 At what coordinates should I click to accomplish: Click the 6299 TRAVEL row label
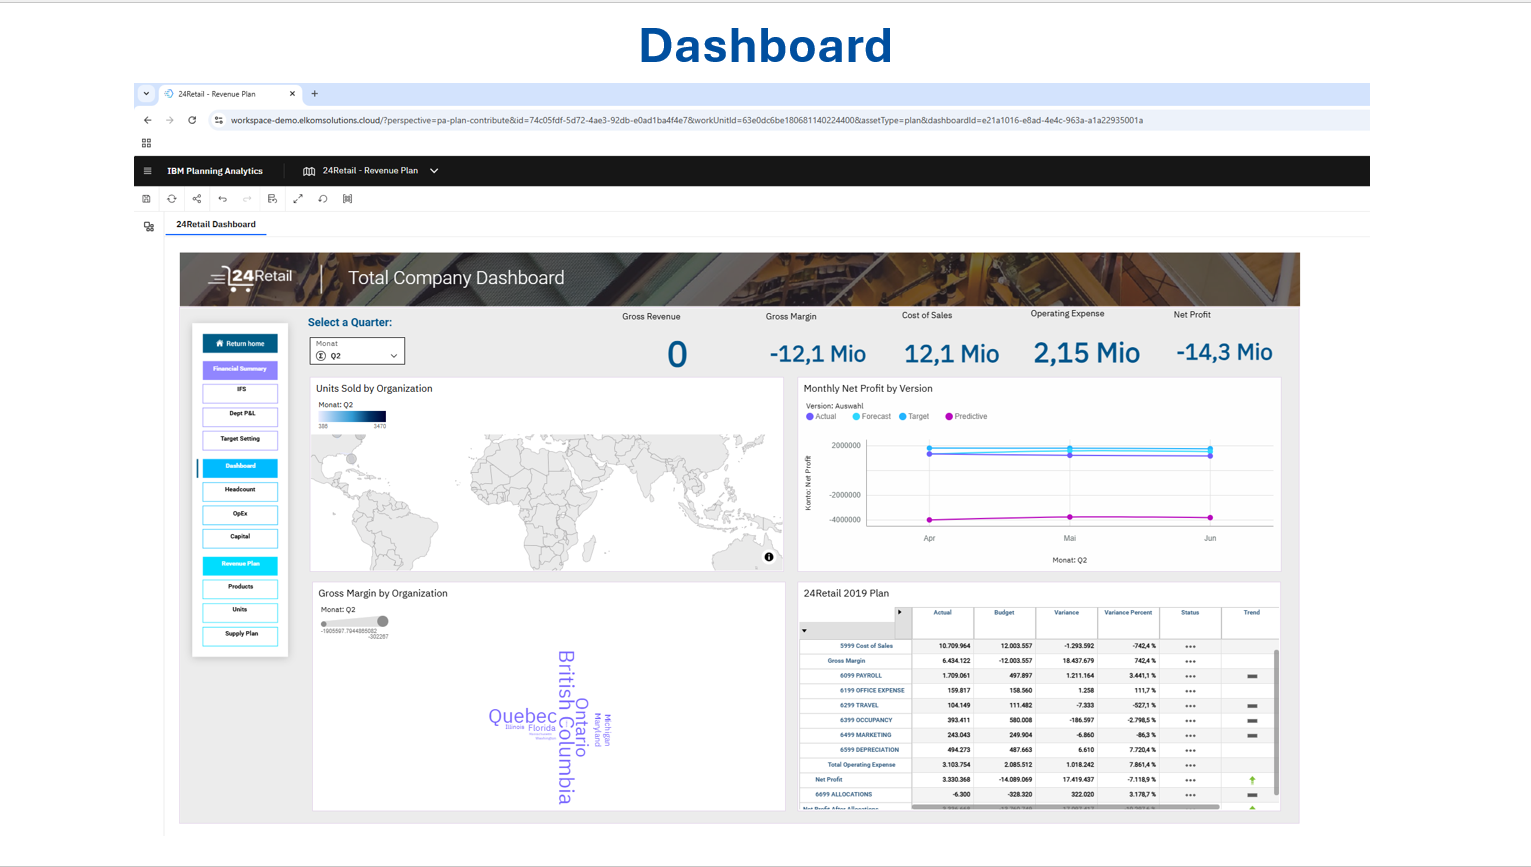click(x=859, y=706)
